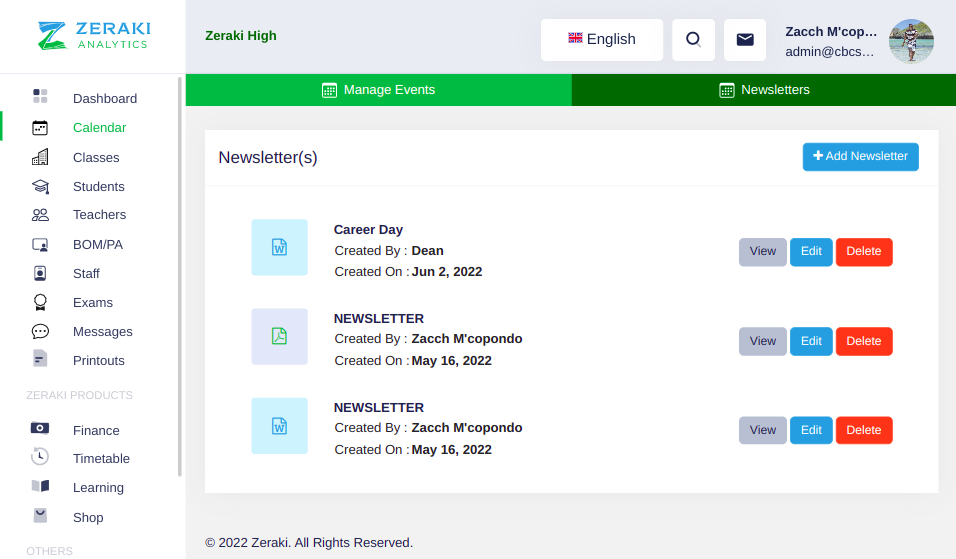Click the Newsletter(s) heading

click(268, 157)
